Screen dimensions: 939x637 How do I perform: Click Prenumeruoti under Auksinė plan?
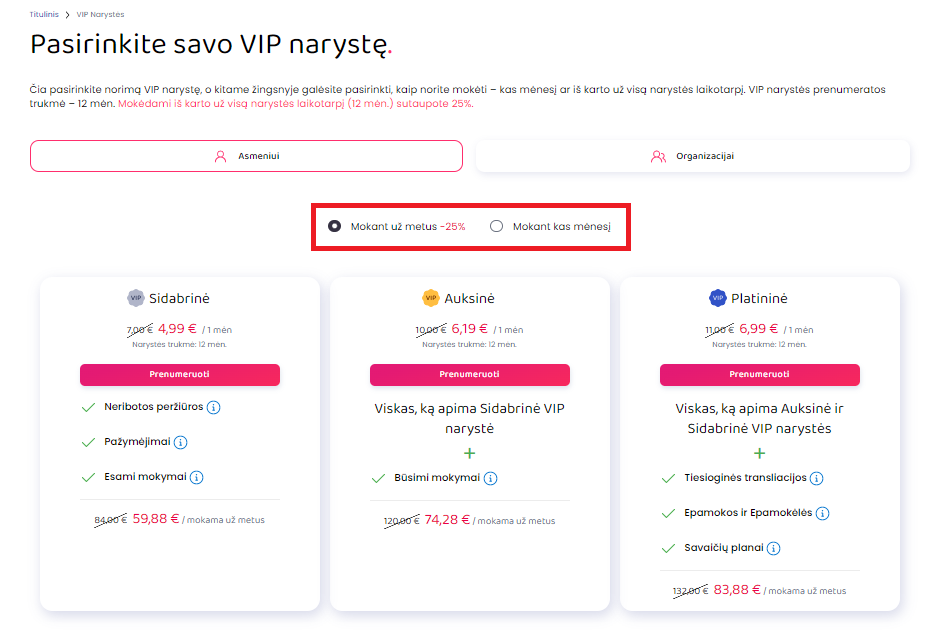click(x=470, y=375)
